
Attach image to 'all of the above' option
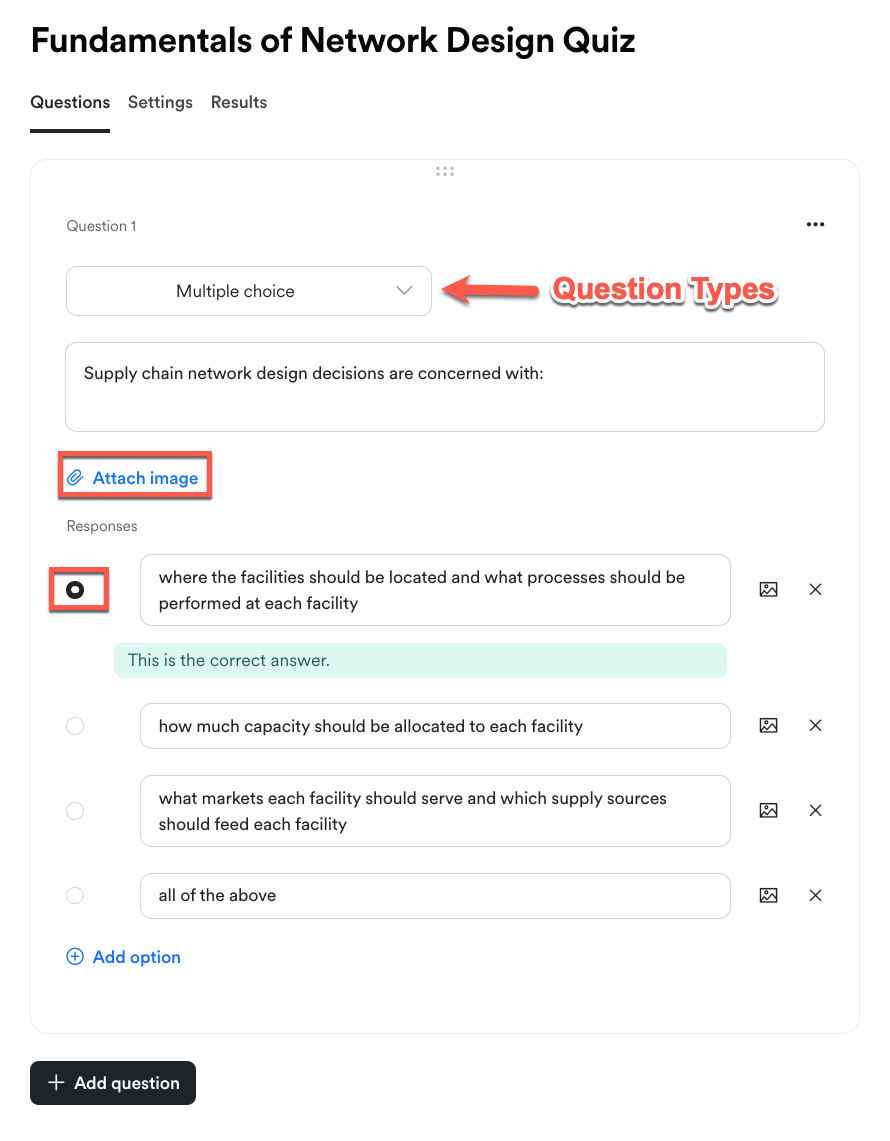(x=768, y=896)
